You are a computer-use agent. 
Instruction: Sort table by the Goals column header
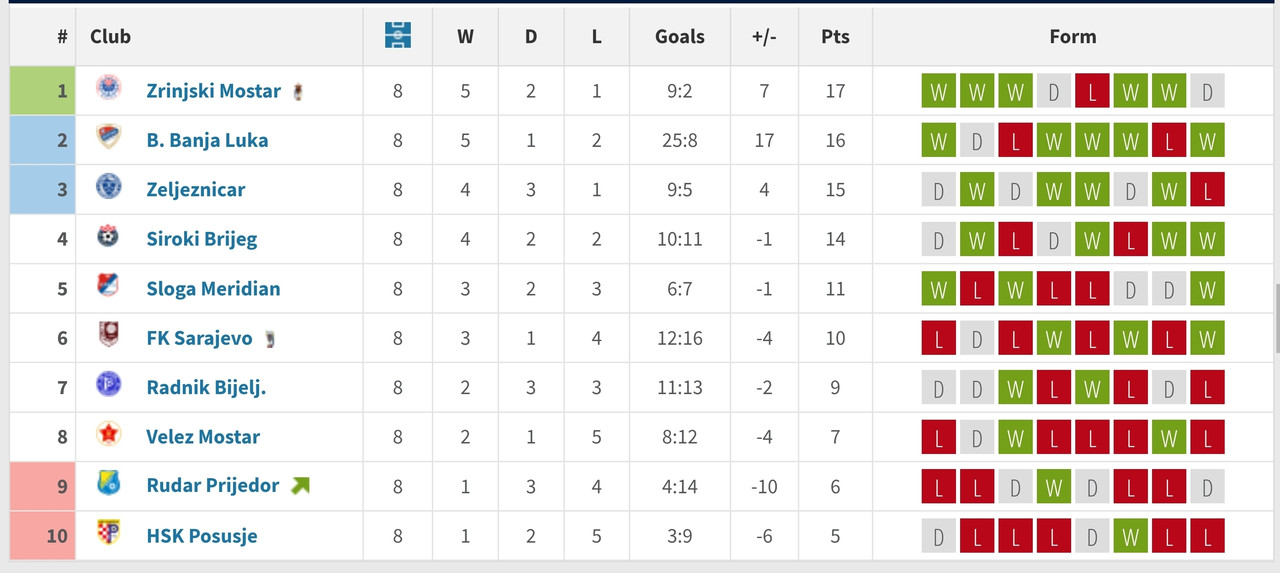coord(680,36)
